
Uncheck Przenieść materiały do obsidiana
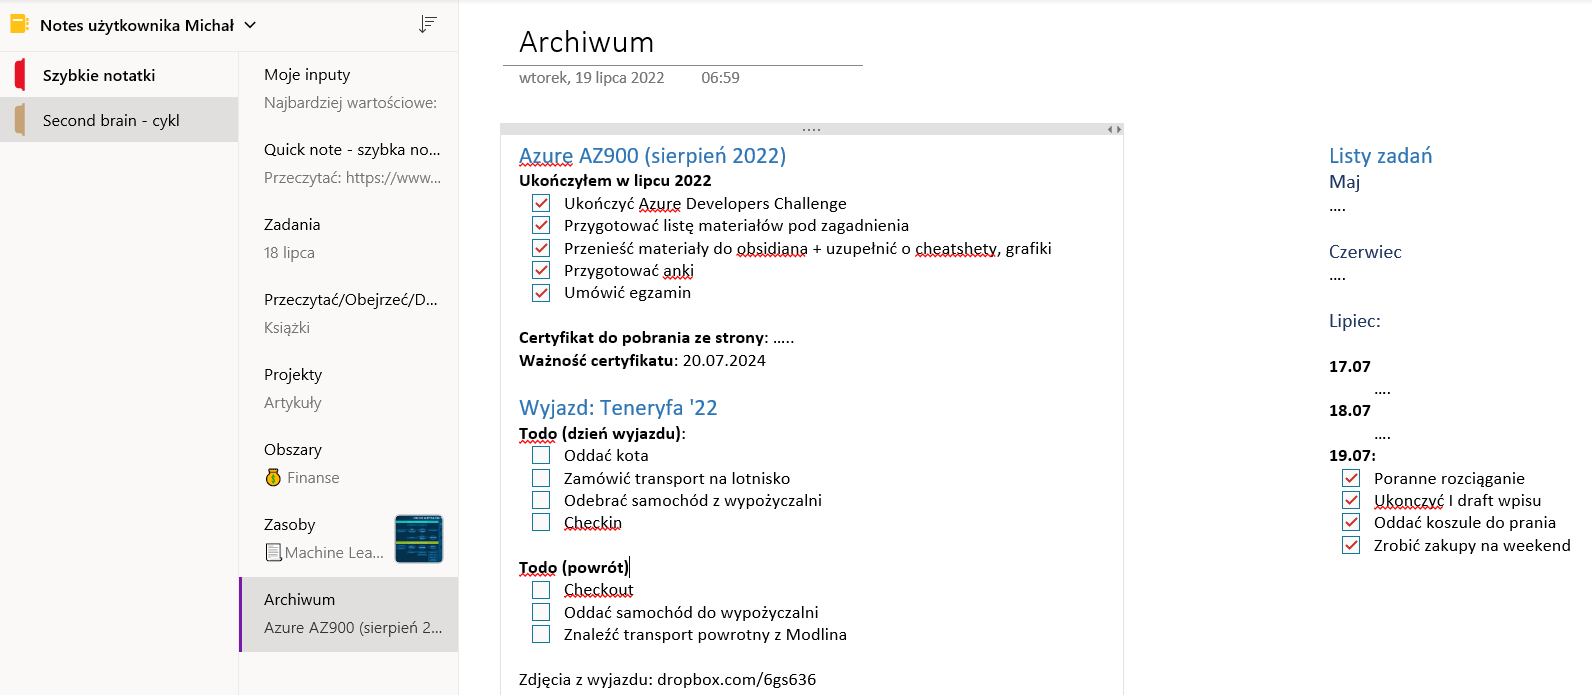click(541, 248)
